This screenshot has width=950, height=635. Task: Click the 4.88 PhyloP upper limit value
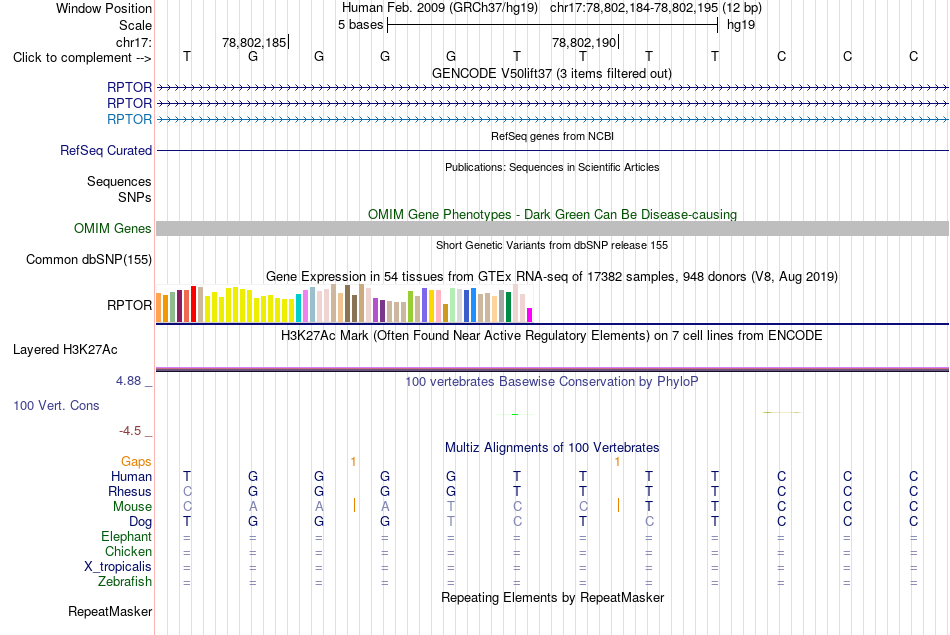coord(128,381)
